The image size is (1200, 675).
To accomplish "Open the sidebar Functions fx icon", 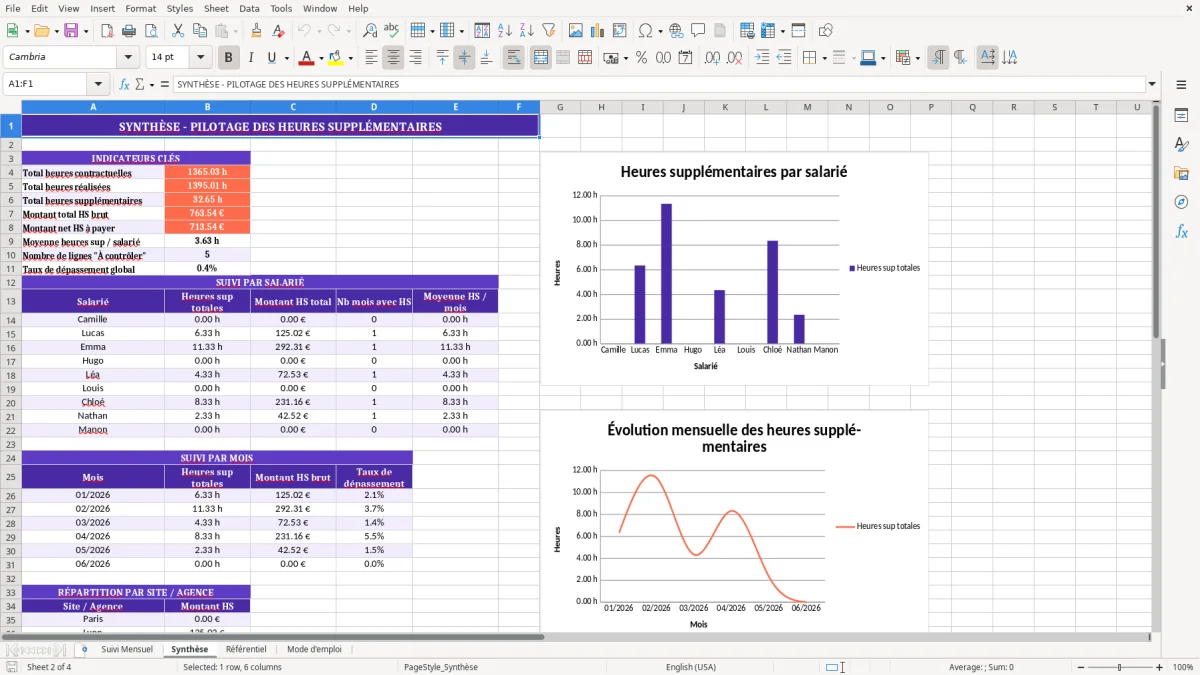I will point(1181,231).
